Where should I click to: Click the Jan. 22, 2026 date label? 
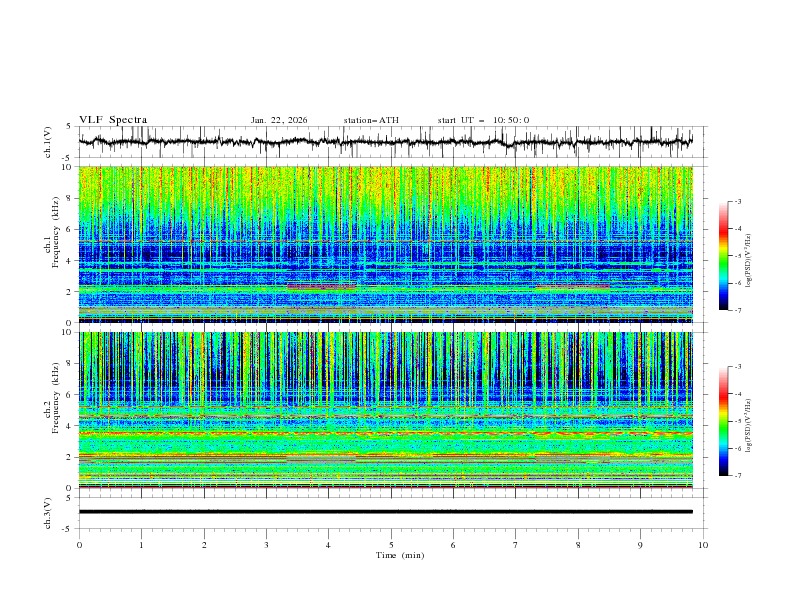tap(279, 120)
